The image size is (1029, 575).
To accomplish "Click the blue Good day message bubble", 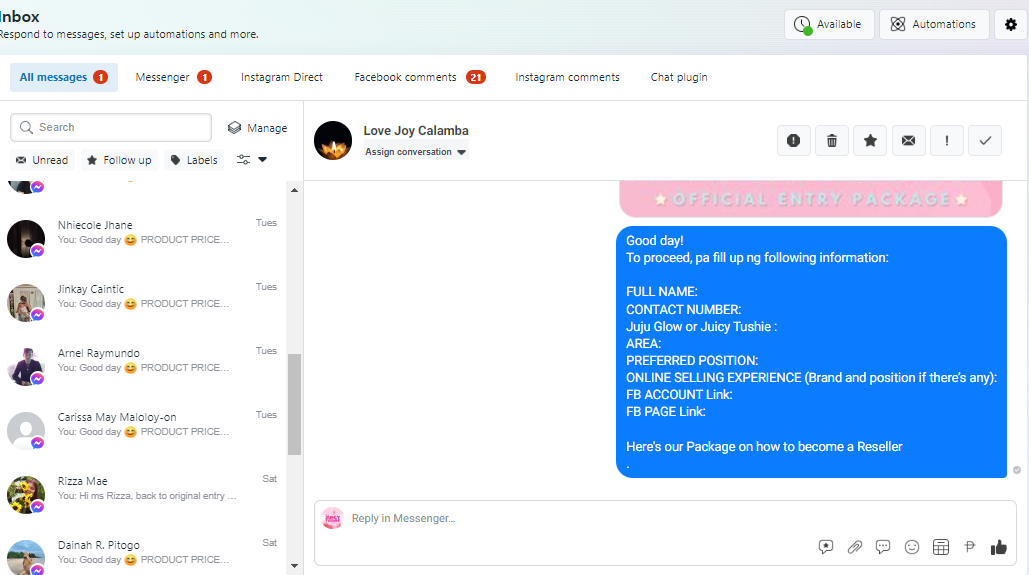I will pos(811,352).
